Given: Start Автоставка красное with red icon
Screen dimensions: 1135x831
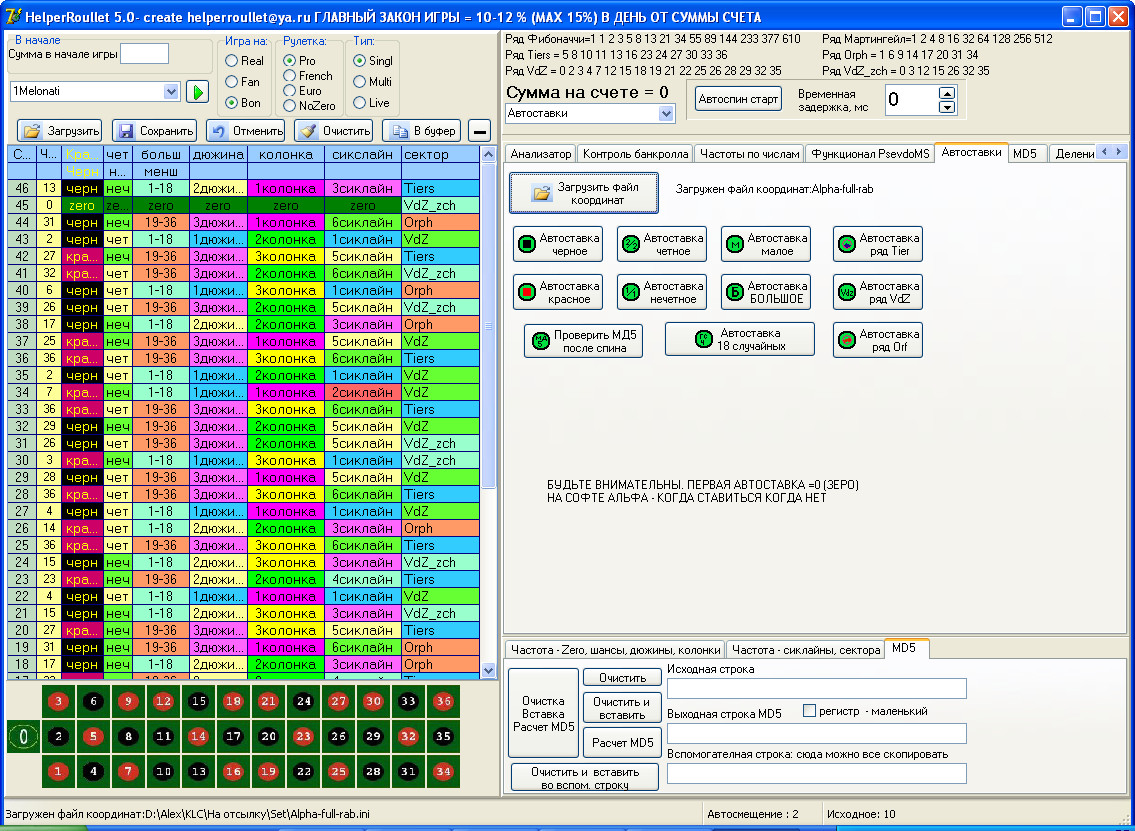Looking at the screenshot, I should point(558,292).
